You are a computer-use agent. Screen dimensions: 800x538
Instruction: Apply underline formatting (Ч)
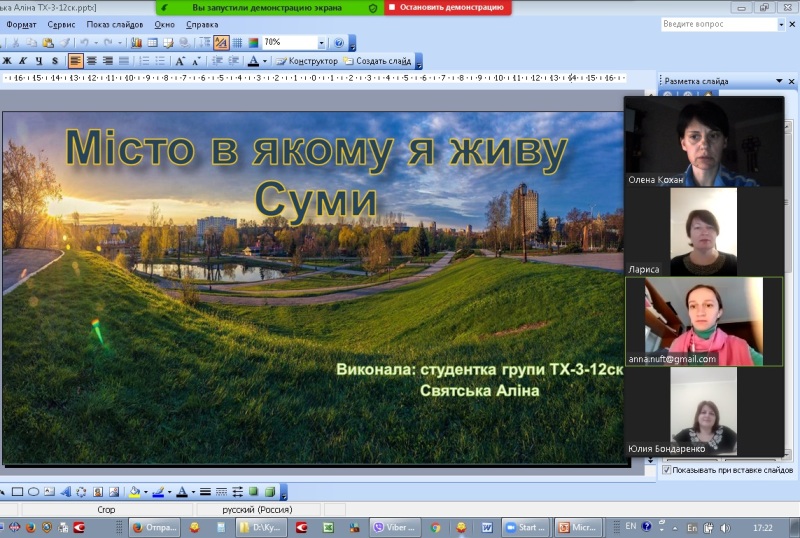pyautogui.click(x=39, y=61)
